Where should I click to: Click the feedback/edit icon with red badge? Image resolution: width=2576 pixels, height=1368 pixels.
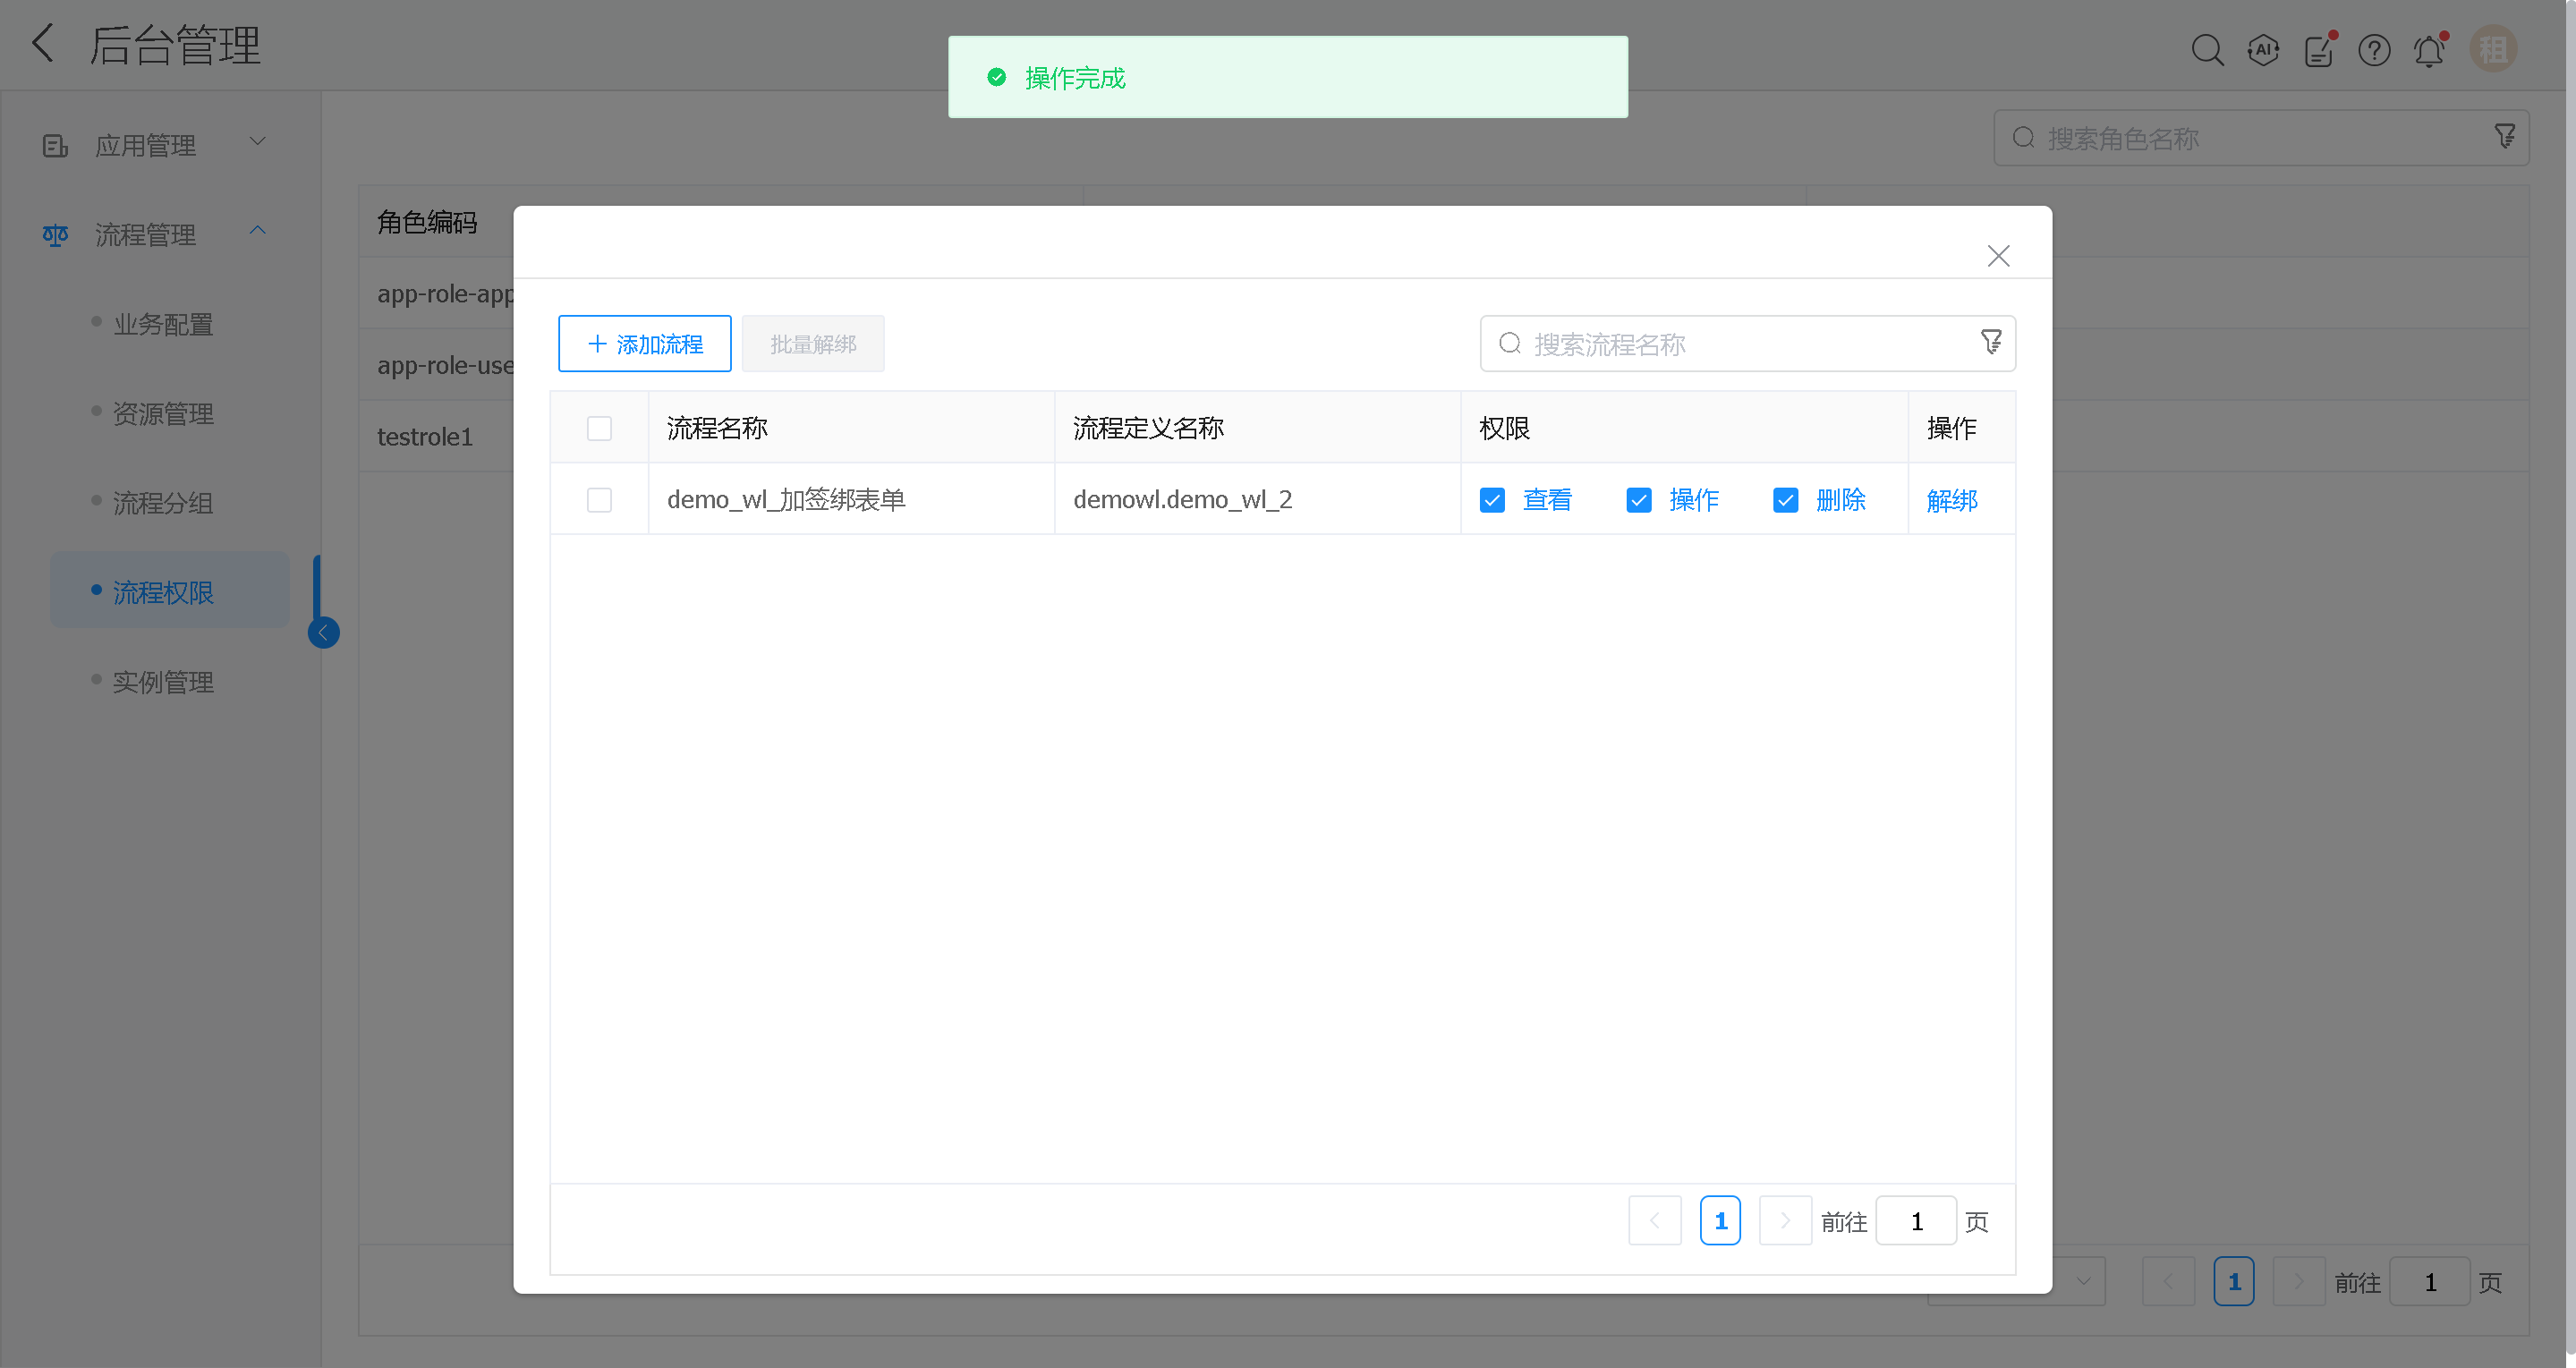pyautogui.click(x=2318, y=49)
